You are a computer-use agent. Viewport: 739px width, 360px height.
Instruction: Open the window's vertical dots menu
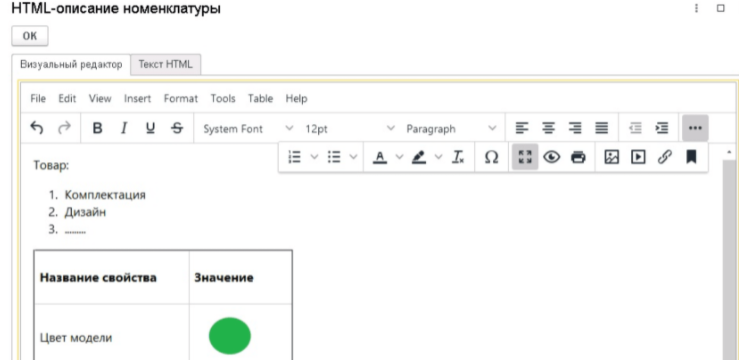tap(696, 8)
